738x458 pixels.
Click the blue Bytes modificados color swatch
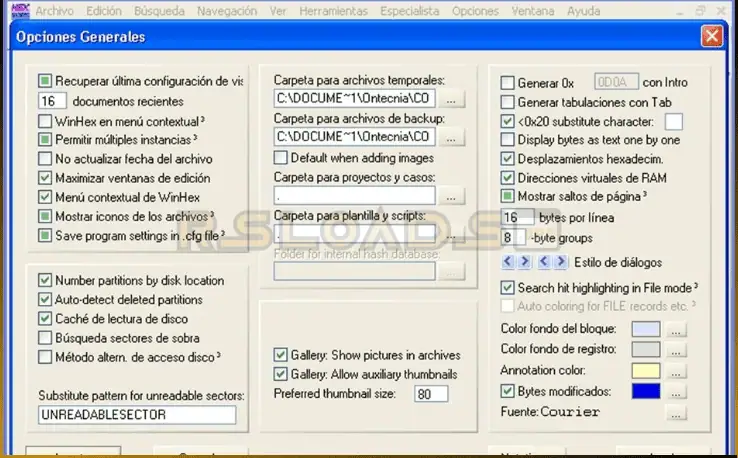(x=646, y=391)
